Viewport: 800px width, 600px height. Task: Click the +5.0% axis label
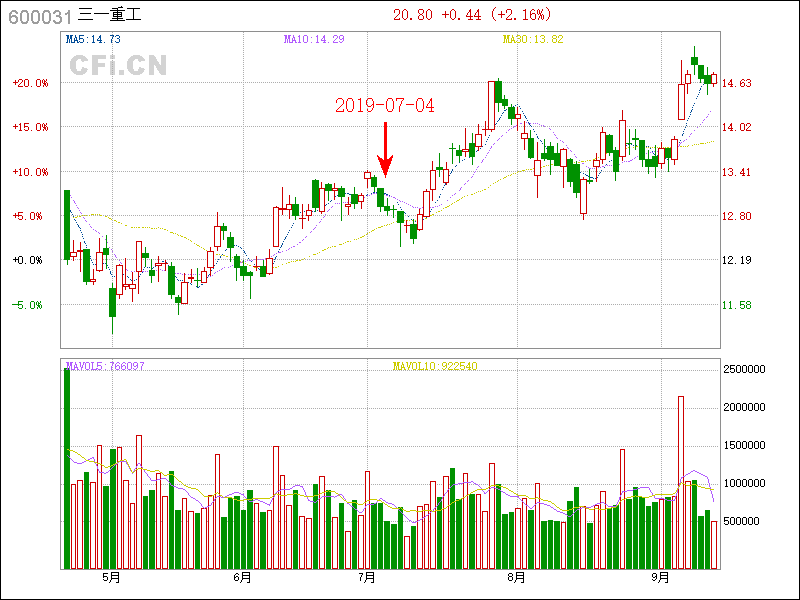[x=28, y=216]
